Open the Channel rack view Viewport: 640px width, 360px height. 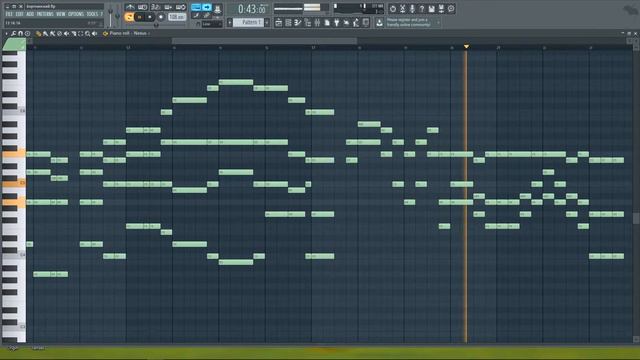[x=288, y=23]
